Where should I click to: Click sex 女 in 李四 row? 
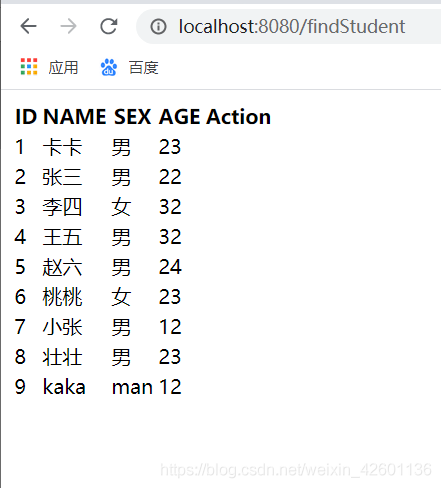[x=121, y=207]
